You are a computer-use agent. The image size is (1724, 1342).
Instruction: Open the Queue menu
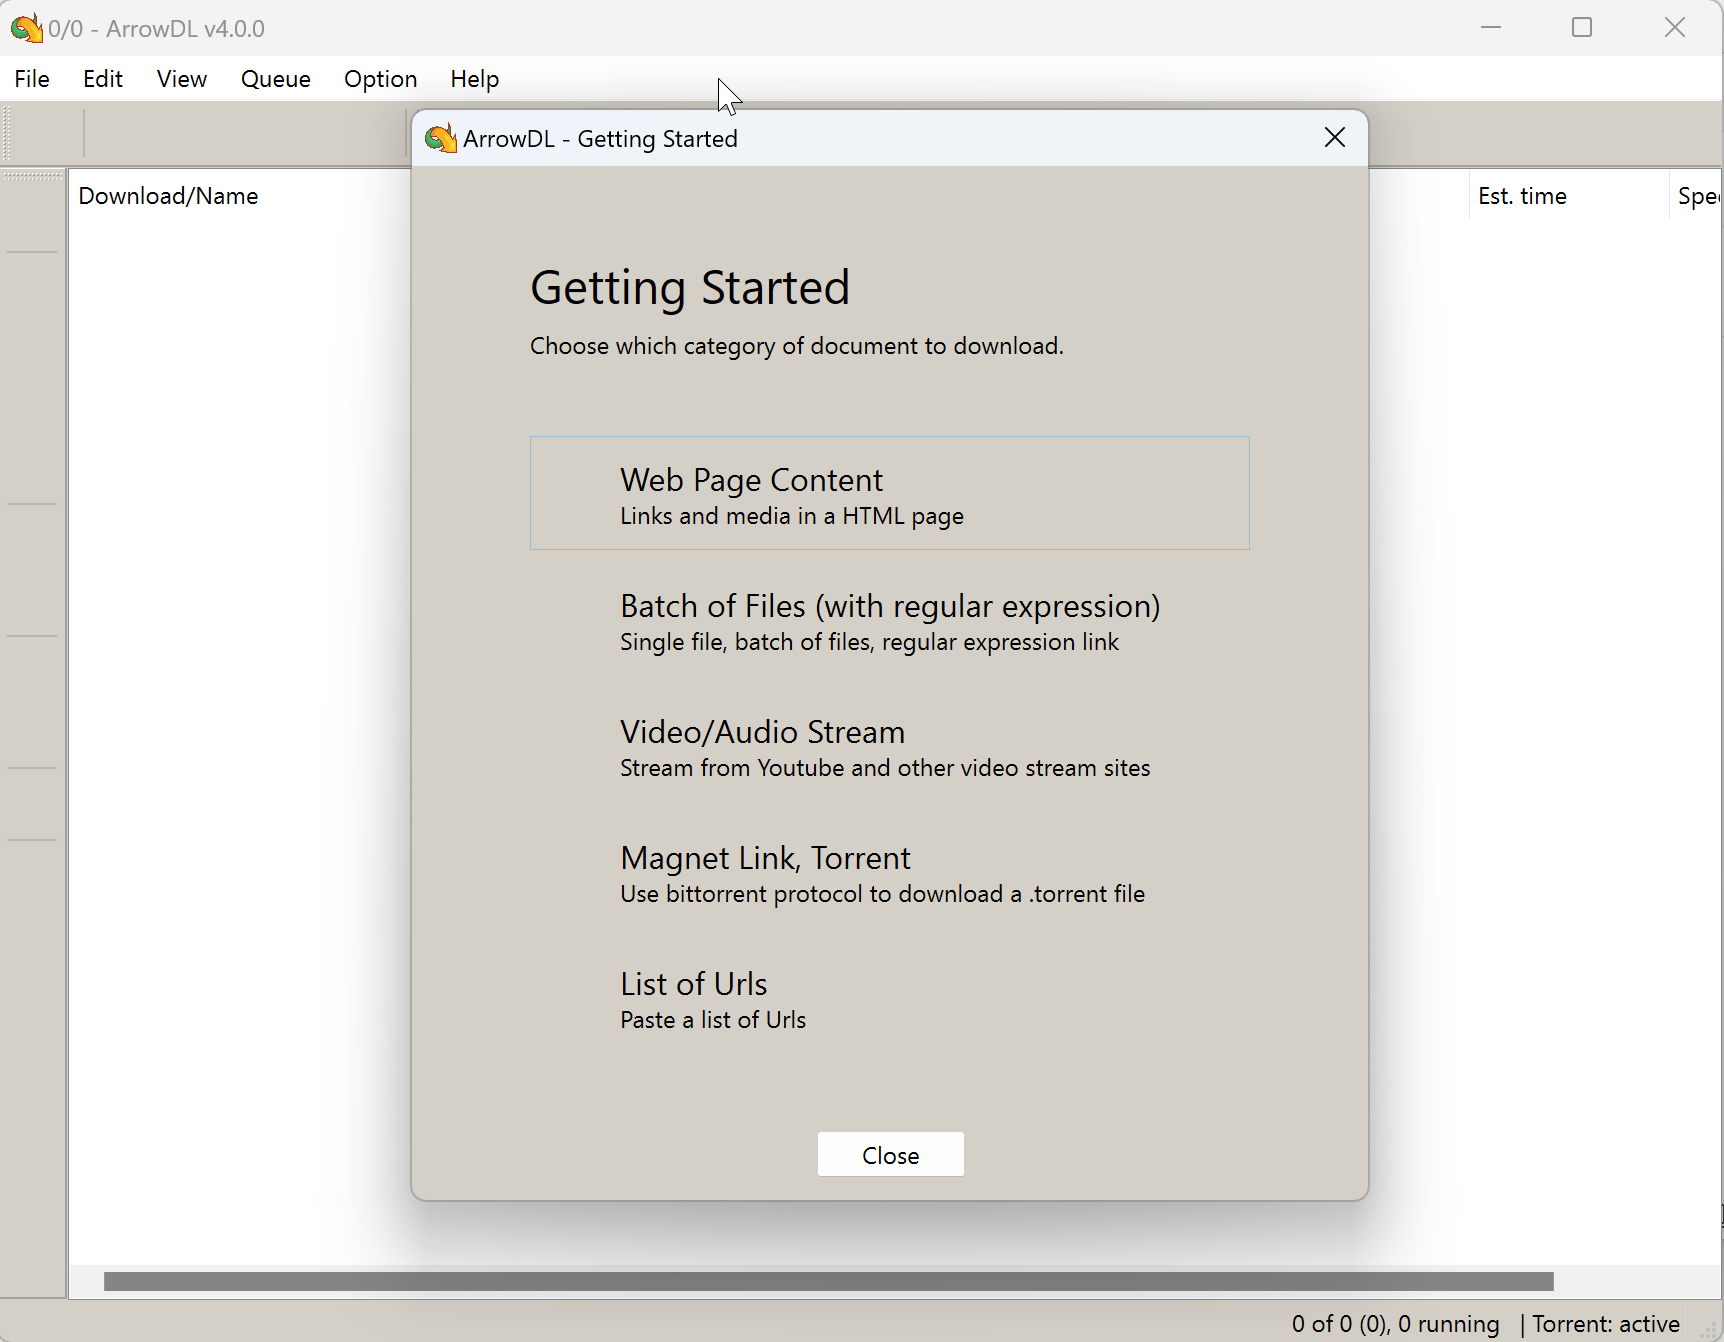(276, 79)
